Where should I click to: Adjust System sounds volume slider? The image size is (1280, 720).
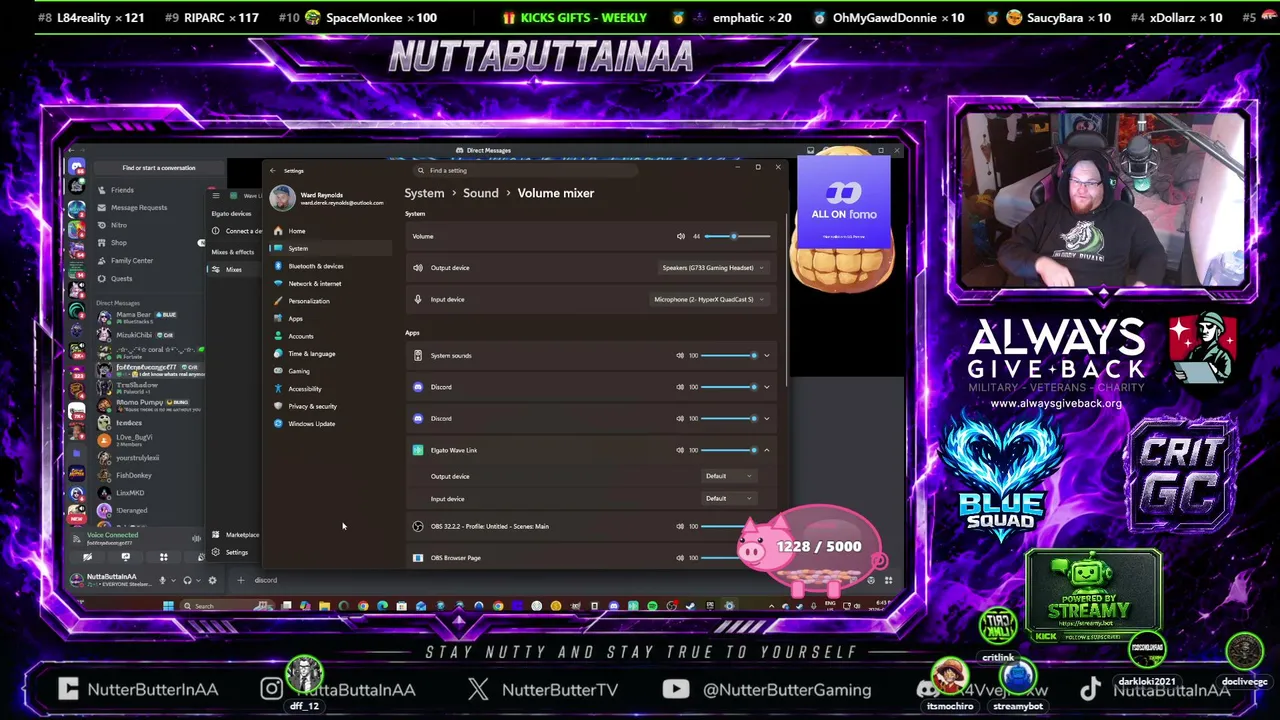pos(730,355)
